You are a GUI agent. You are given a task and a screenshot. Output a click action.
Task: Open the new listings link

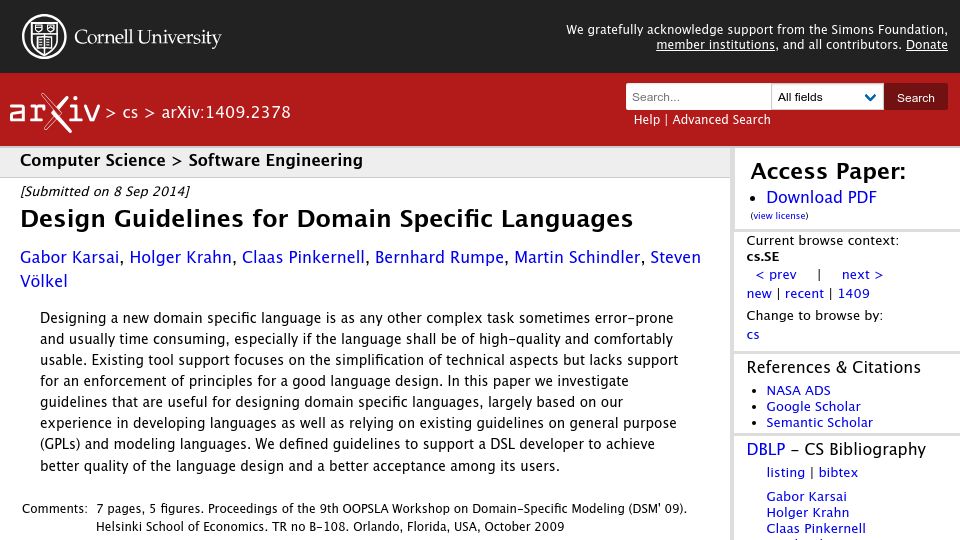(759, 293)
